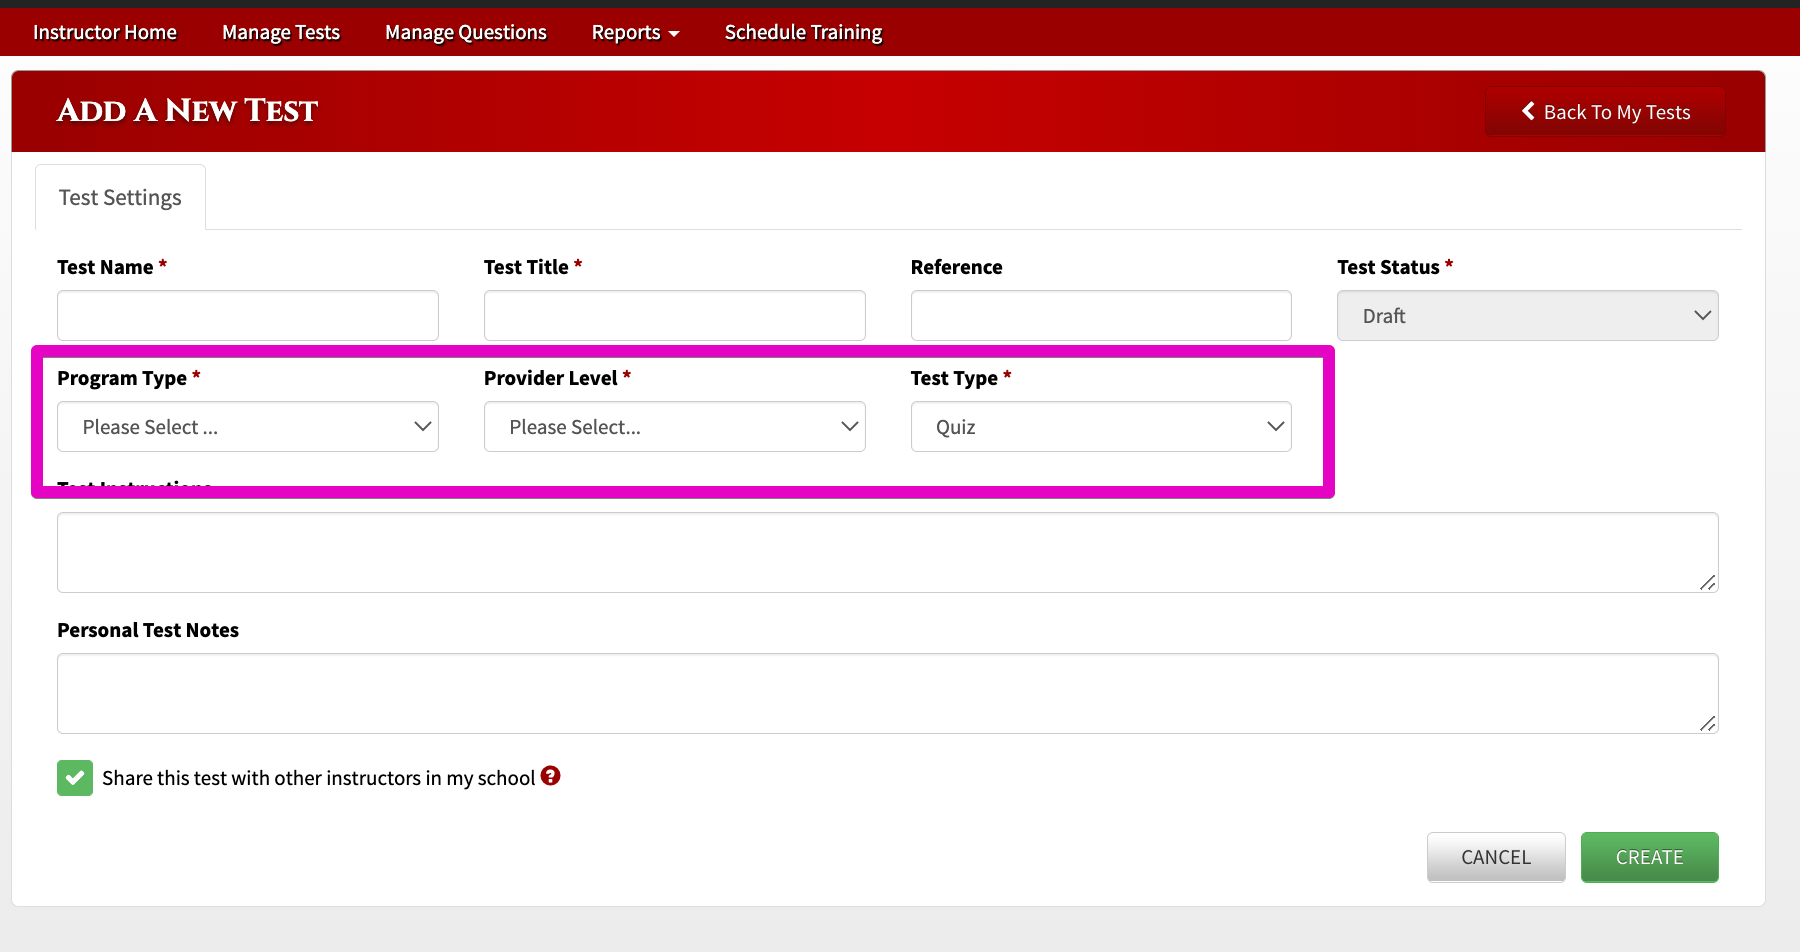Click CANCEL to discard the new test

click(1495, 857)
